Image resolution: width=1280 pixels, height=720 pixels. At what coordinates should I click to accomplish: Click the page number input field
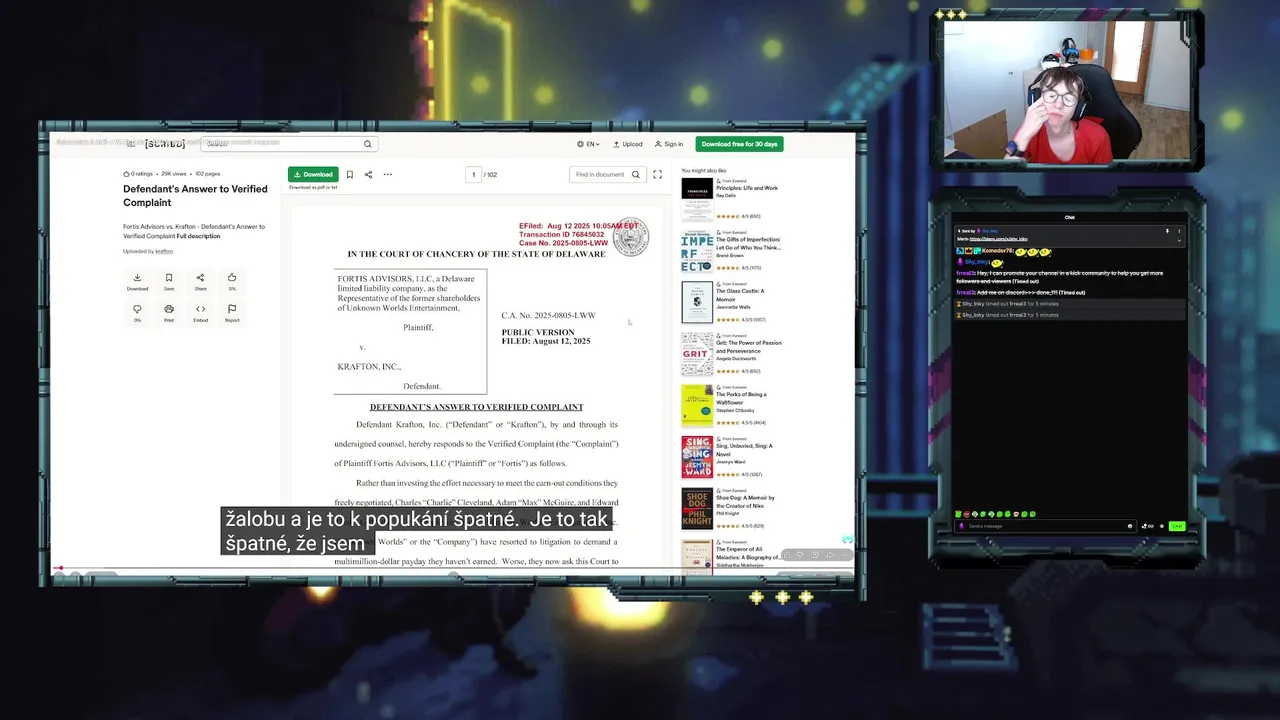pos(474,174)
